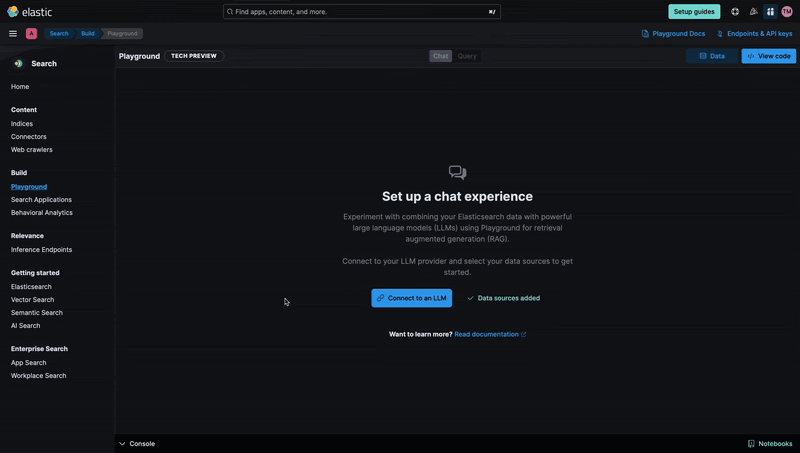The width and height of the screenshot is (800, 453).
Task: Click magnifier icon in search bar
Action: tap(230, 12)
